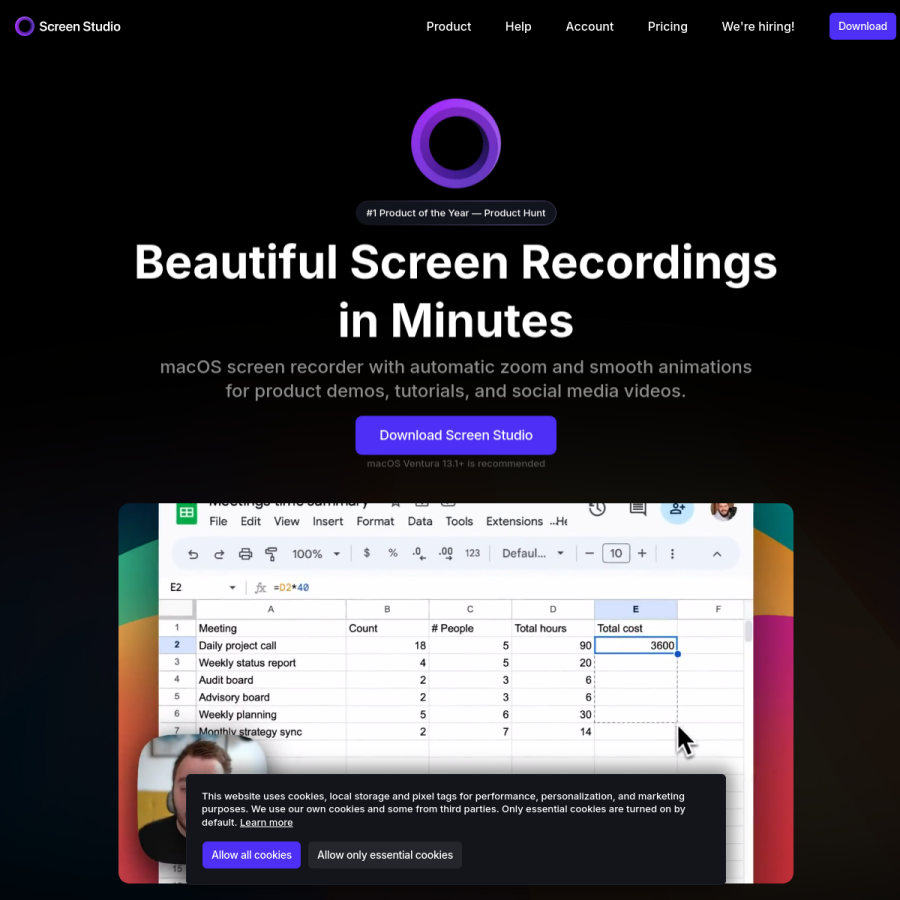Click the 123 number format button
This screenshot has width=900, height=900.
[x=472, y=553]
